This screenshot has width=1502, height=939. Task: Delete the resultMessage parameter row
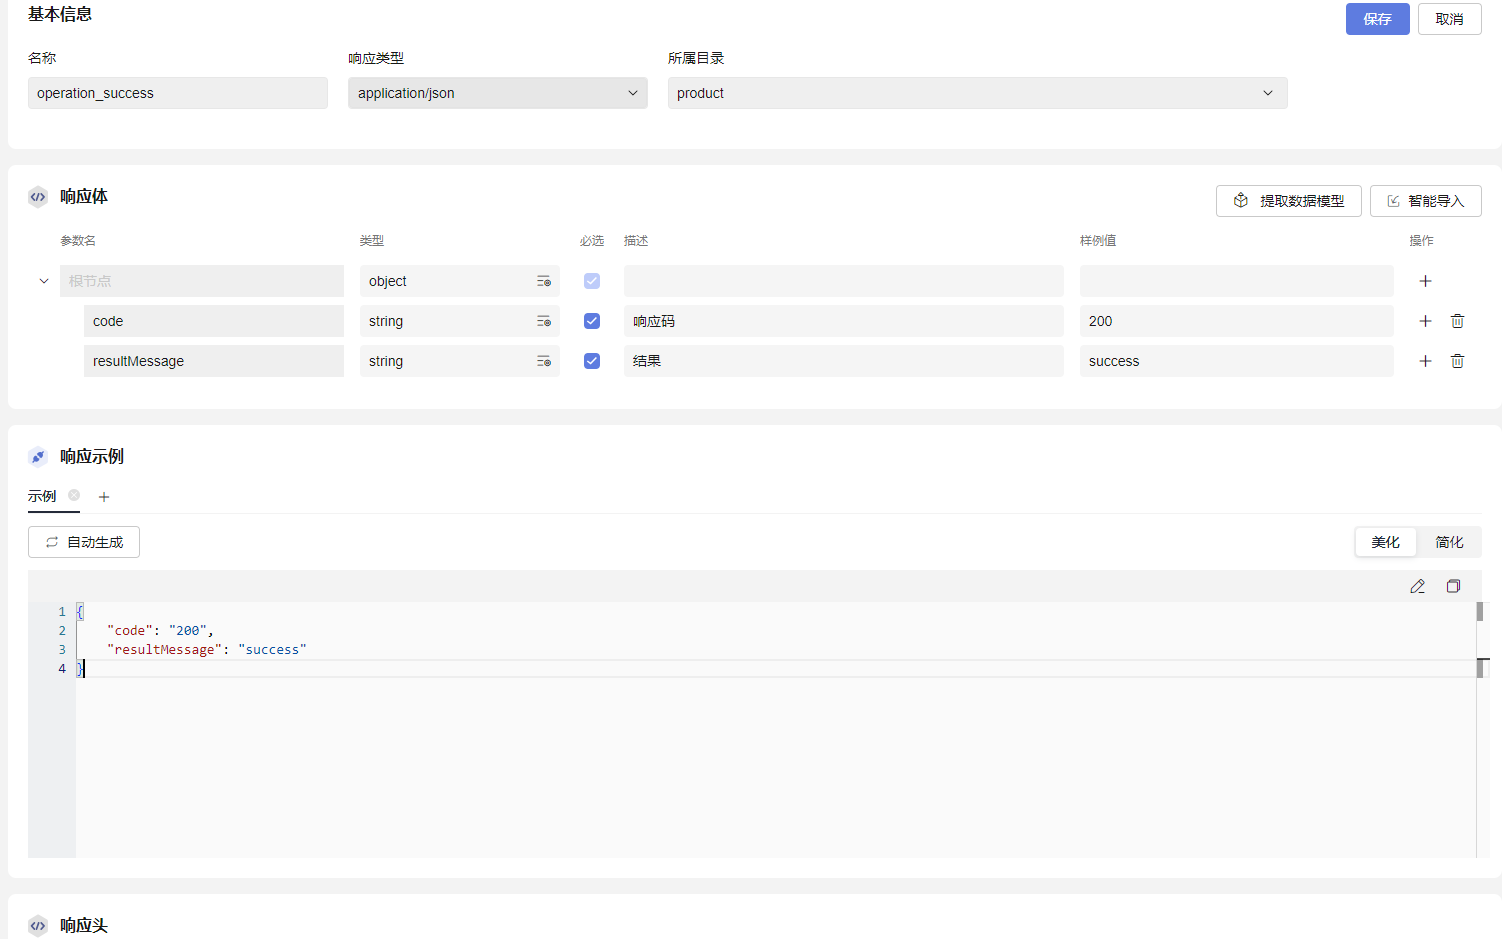pos(1457,361)
